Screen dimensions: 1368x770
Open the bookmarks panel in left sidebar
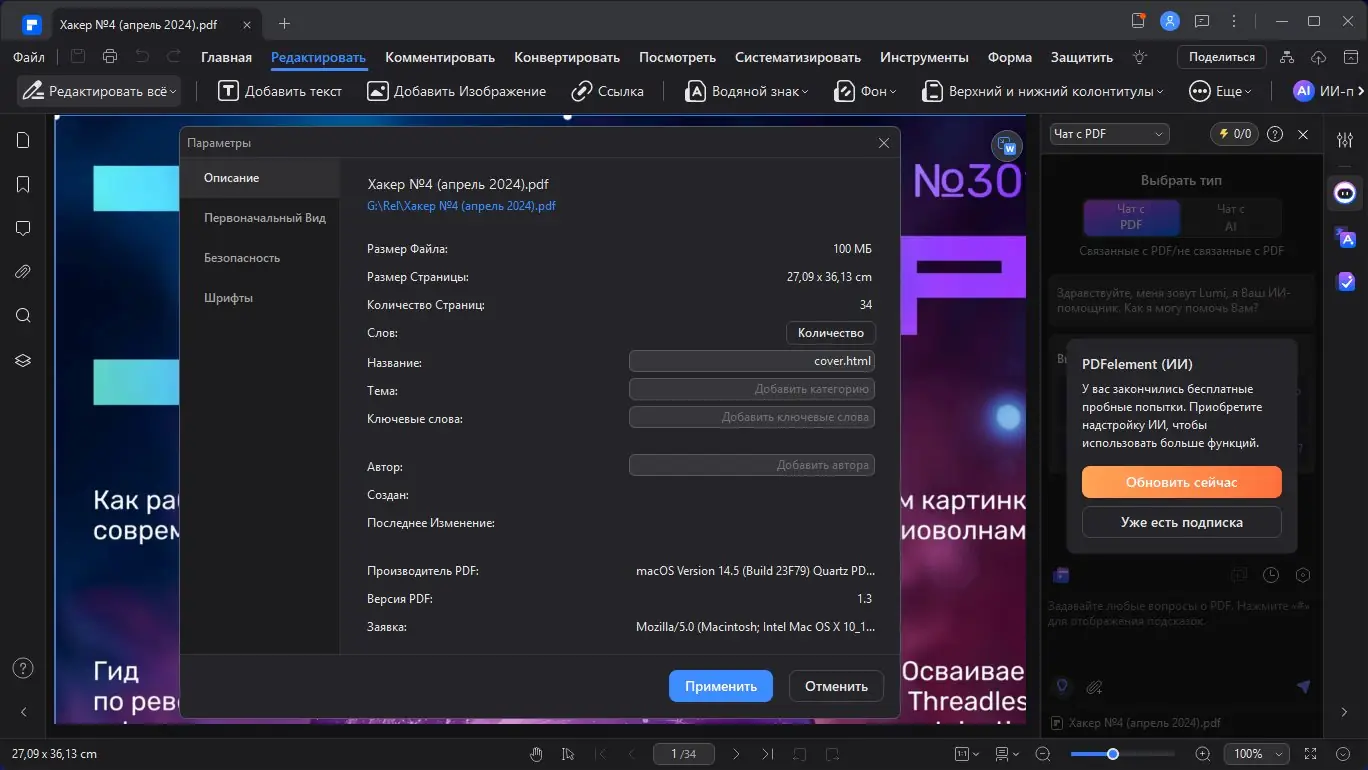click(23, 184)
